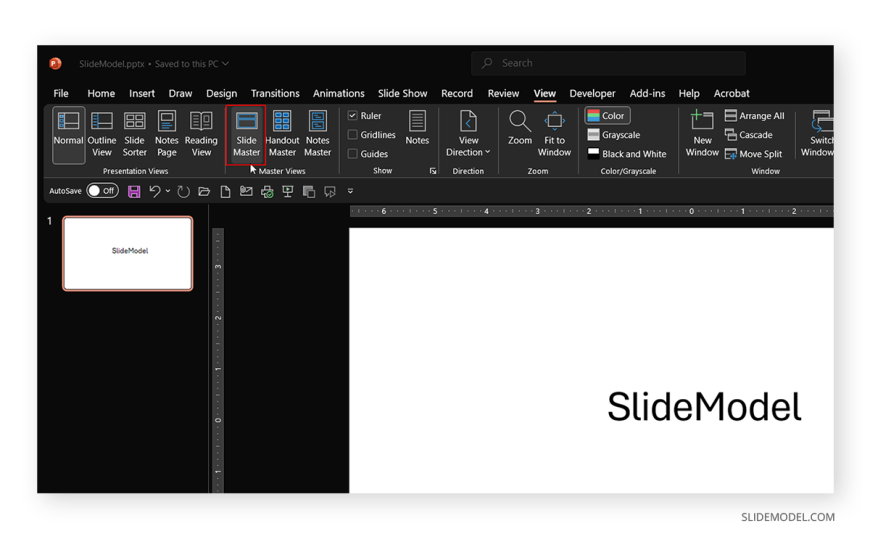Undo the last action
The height and width of the screenshot is (539, 870).
point(155,192)
